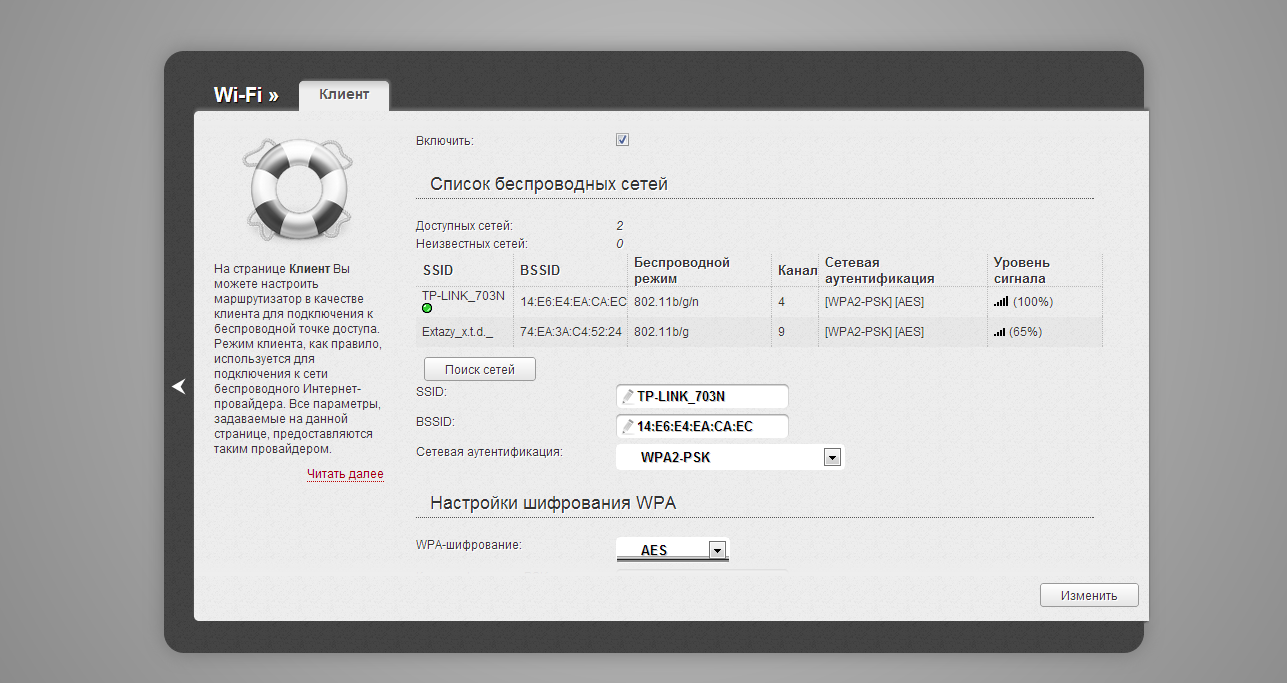Select the Extazy_x.t.d._ network row

(457, 331)
